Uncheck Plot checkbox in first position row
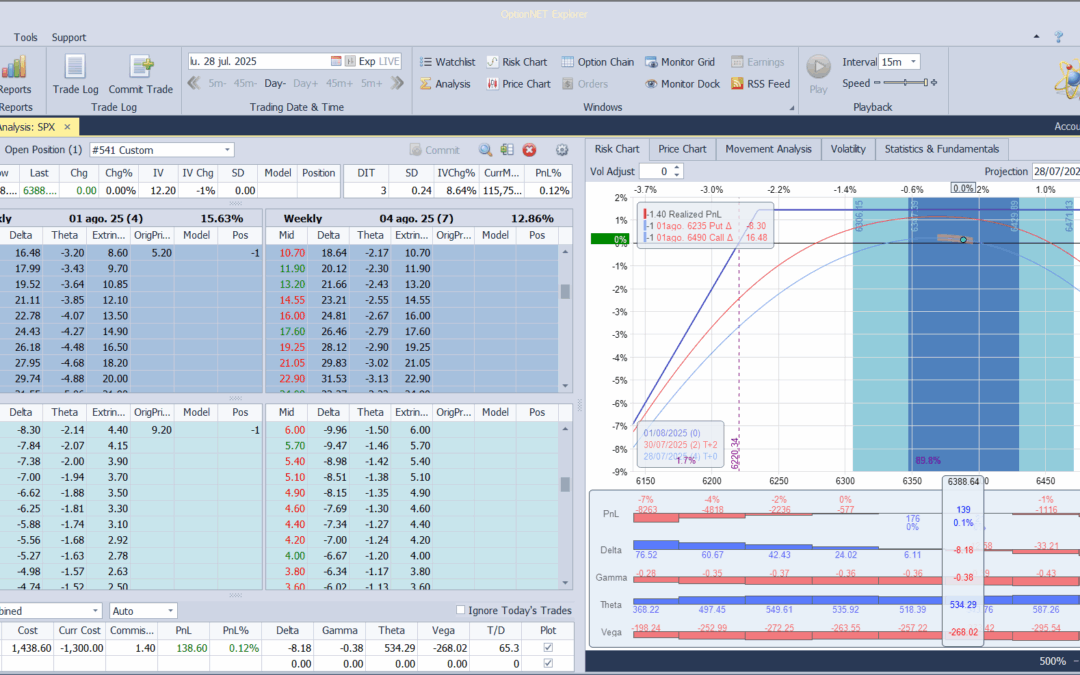 click(x=546, y=649)
